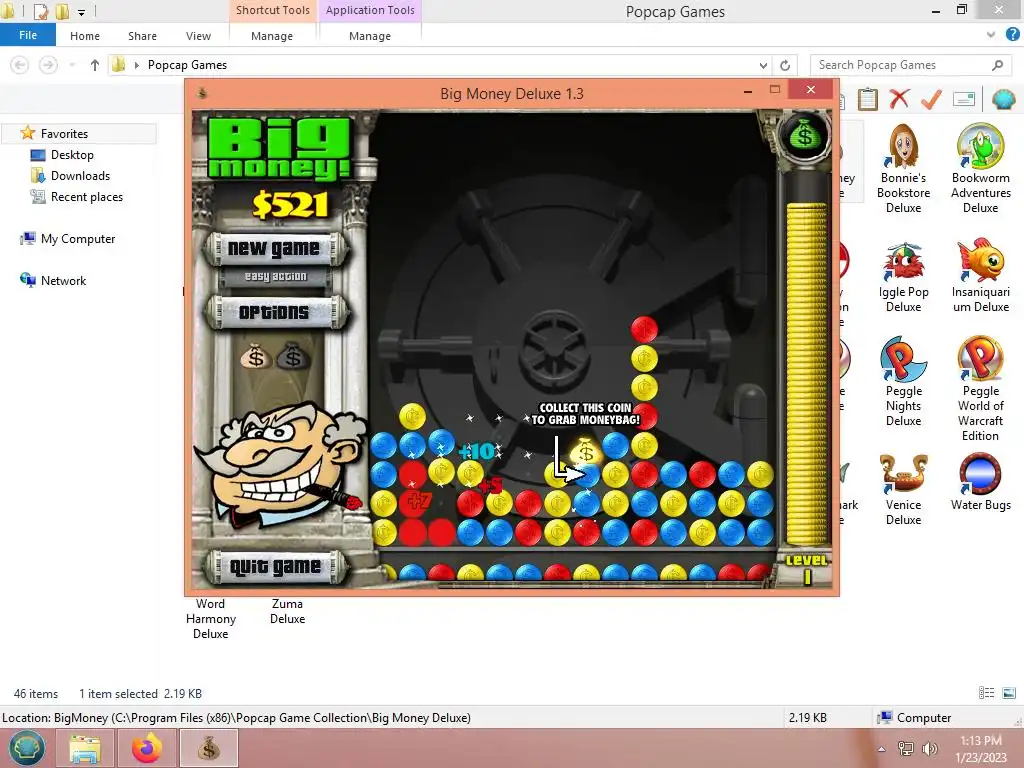
Task: Switch to the Home ribbon tab
Action: tap(85, 36)
